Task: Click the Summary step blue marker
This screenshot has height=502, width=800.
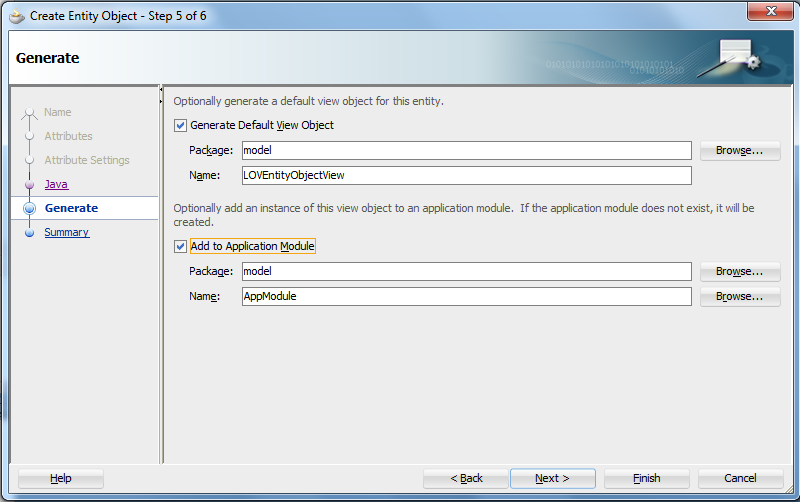Action: click(x=30, y=233)
